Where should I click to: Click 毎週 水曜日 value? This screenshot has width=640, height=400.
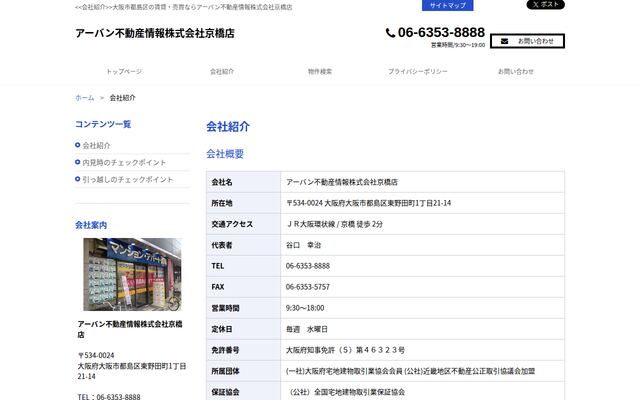pyautogui.click(x=307, y=329)
